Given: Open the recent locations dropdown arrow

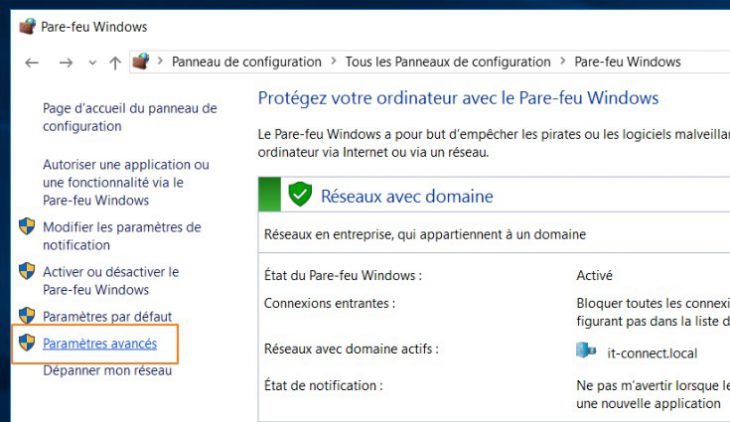Looking at the screenshot, I should tap(93, 62).
